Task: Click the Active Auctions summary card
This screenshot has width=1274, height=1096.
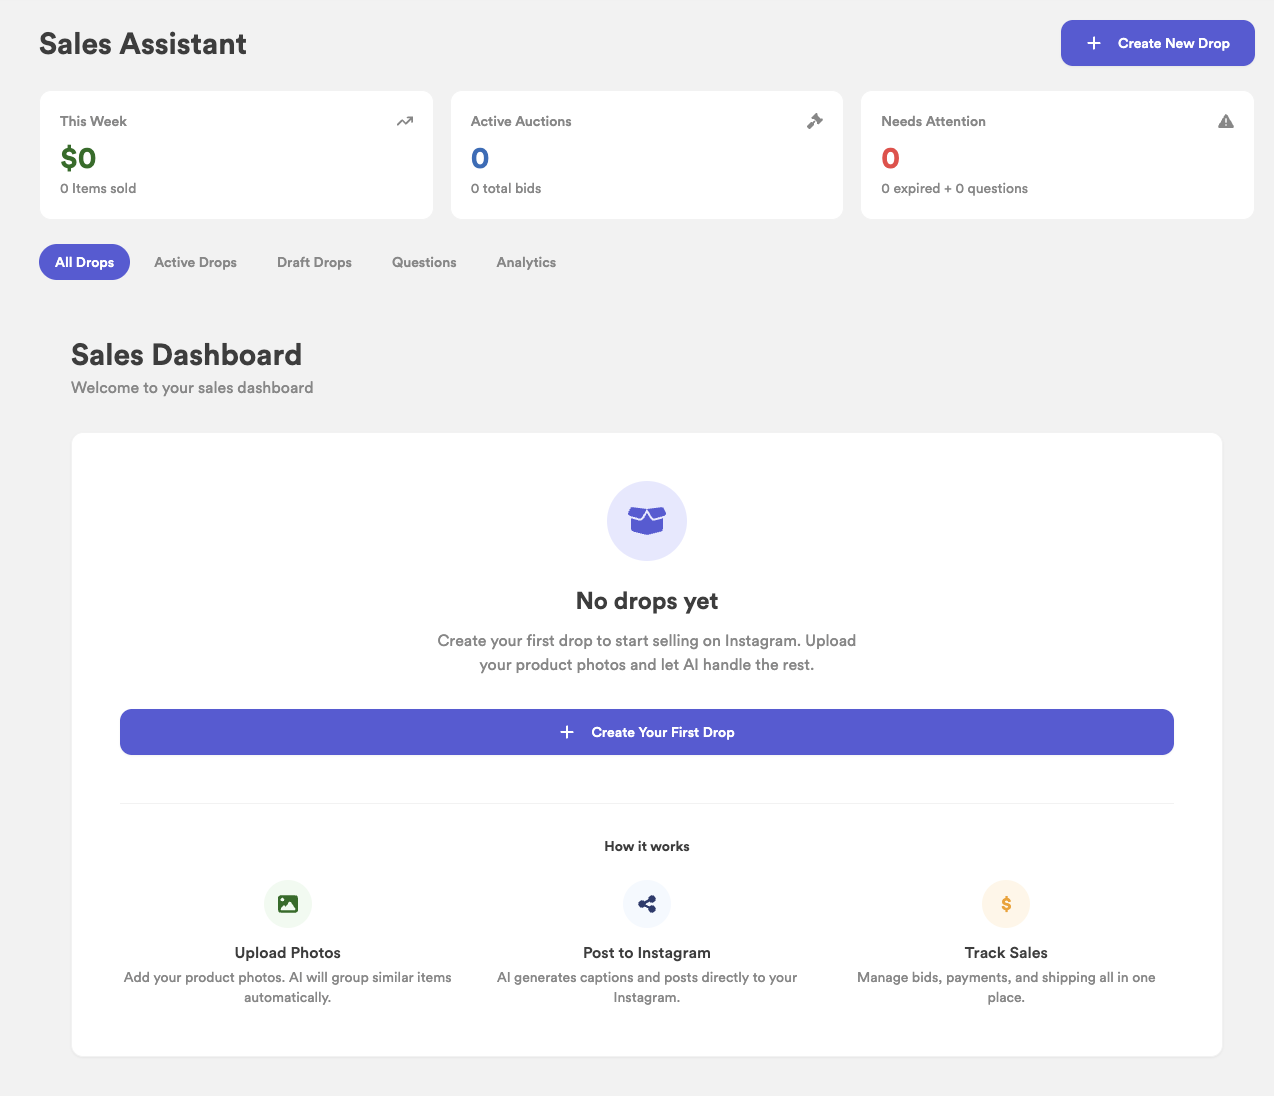Action: coord(646,154)
